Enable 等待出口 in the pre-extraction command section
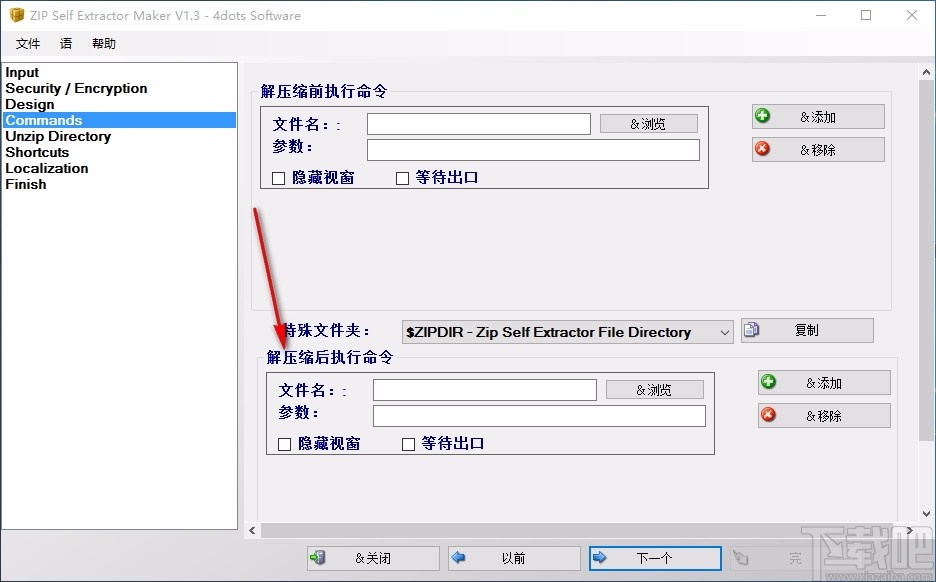Image resolution: width=936 pixels, height=582 pixels. pos(402,178)
